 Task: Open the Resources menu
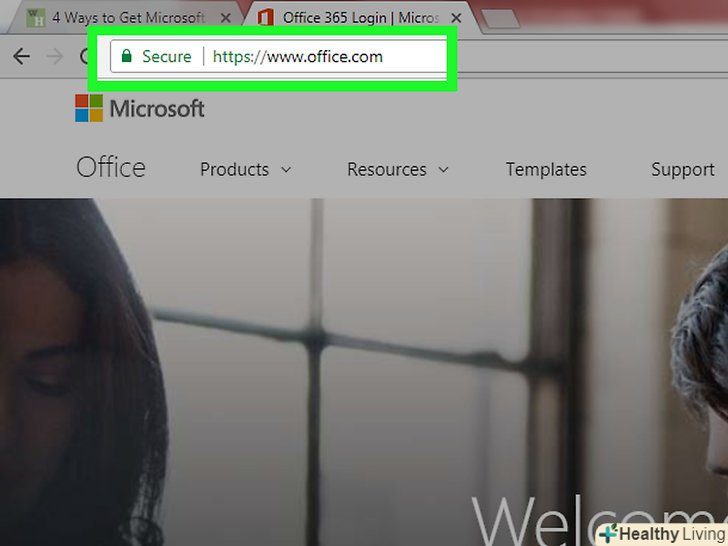(398, 169)
